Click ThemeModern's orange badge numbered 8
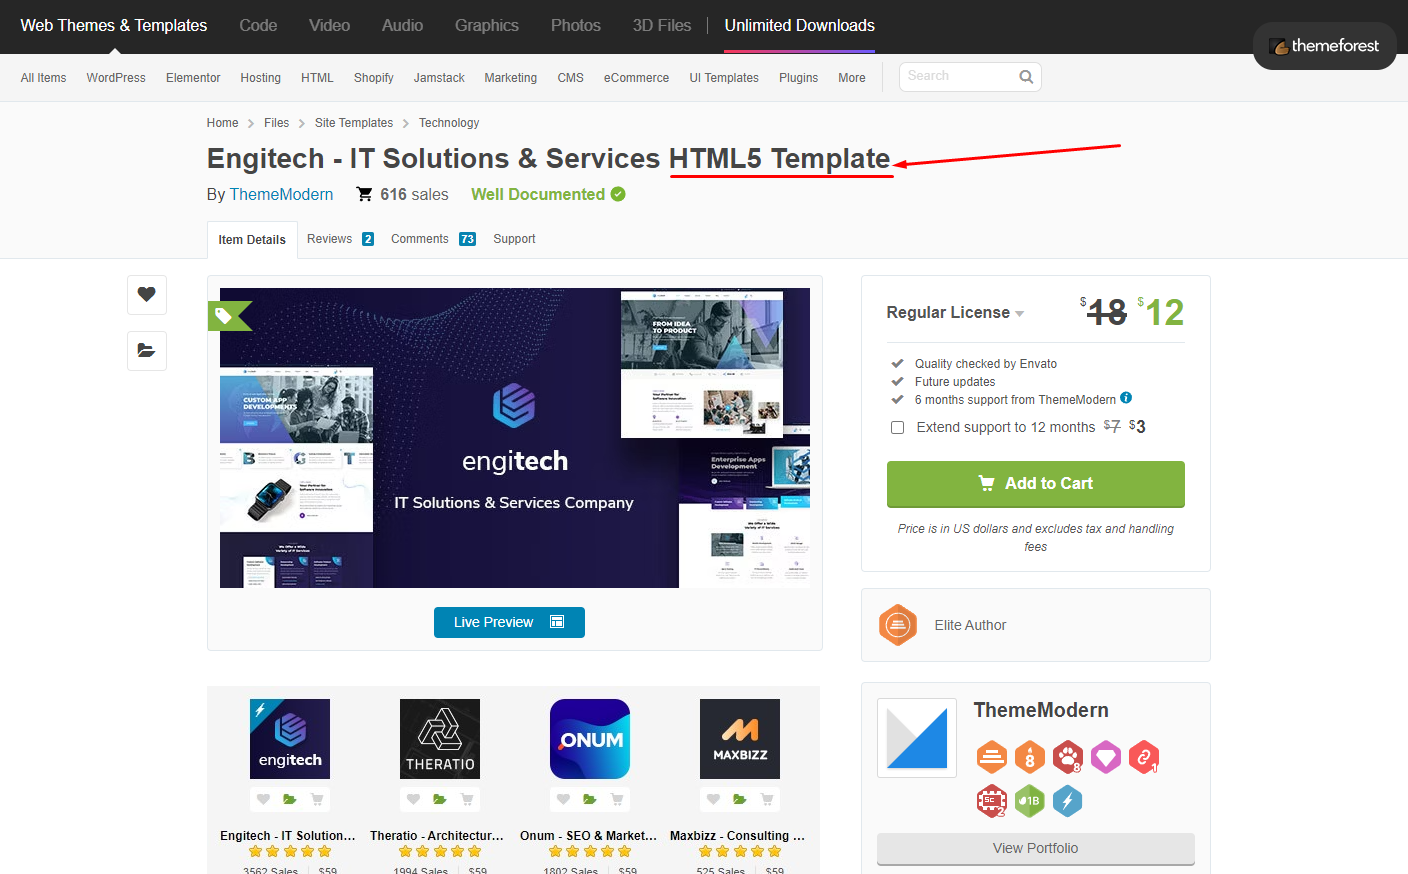1408x874 pixels. pos(1030,757)
